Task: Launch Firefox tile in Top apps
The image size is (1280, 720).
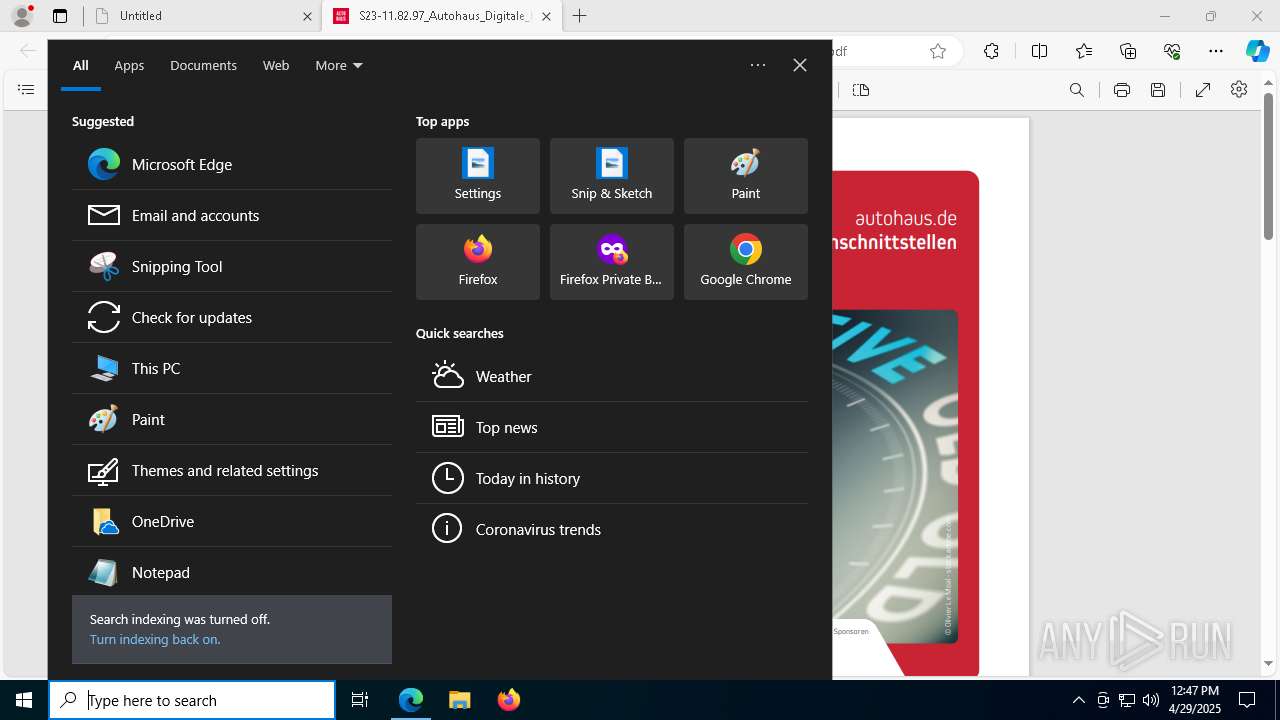Action: 478,262
